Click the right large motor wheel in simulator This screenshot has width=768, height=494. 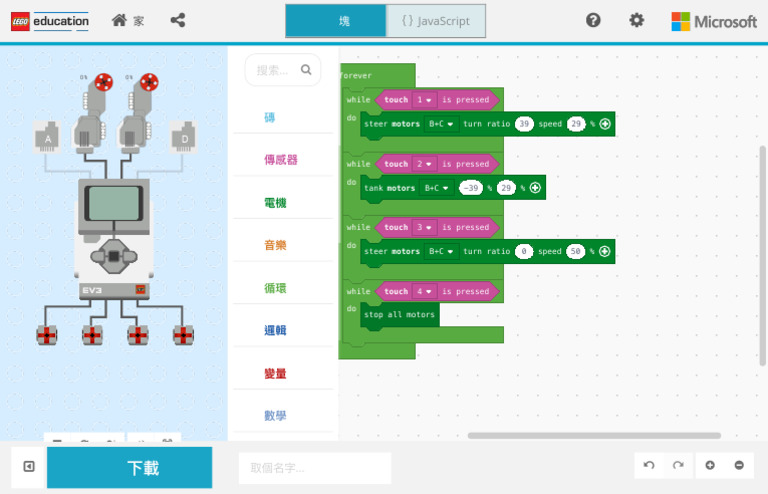coord(149,82)
